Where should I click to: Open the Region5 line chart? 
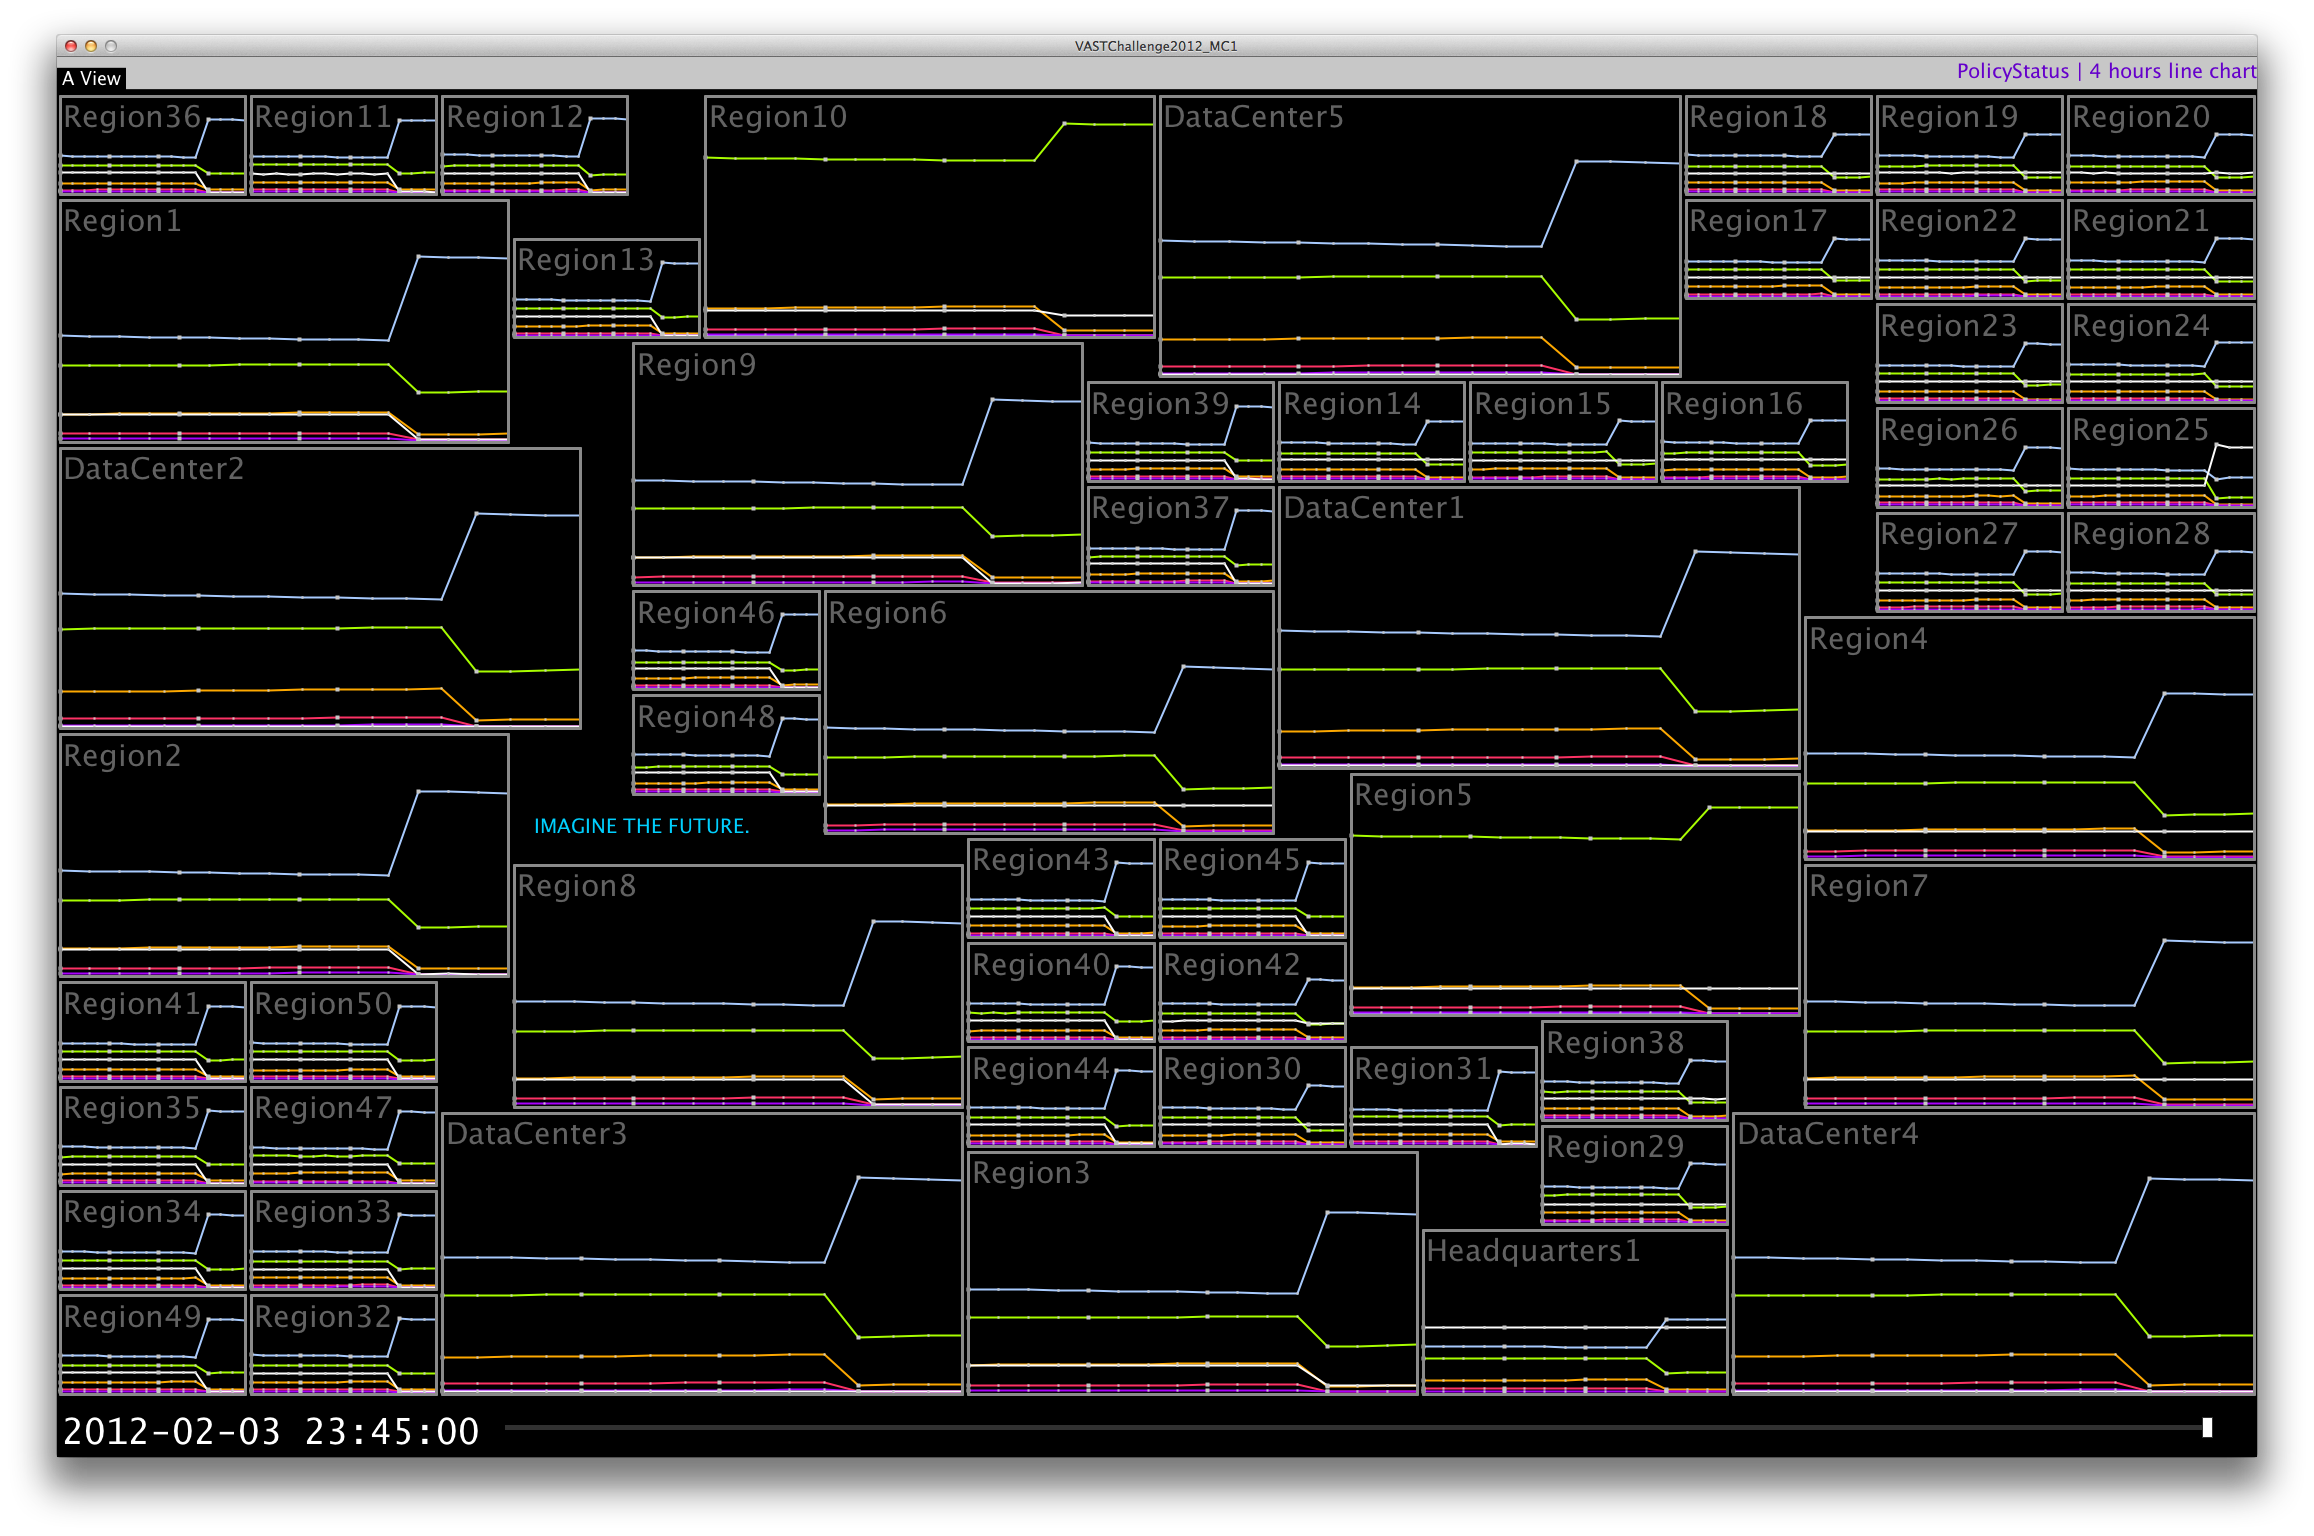click(1575, 895)
